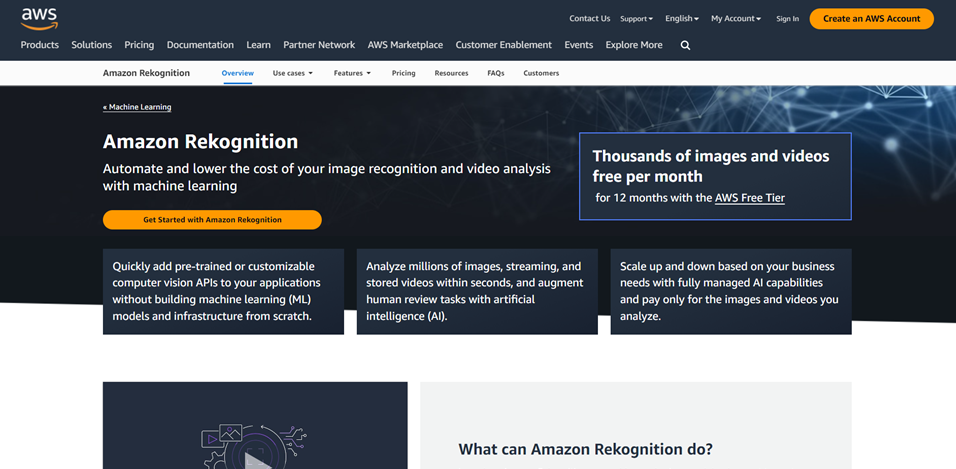The width and height of the screenshot is (956, 469).
Task: Expand the My Account menu
Action: (x=736, y=19)
